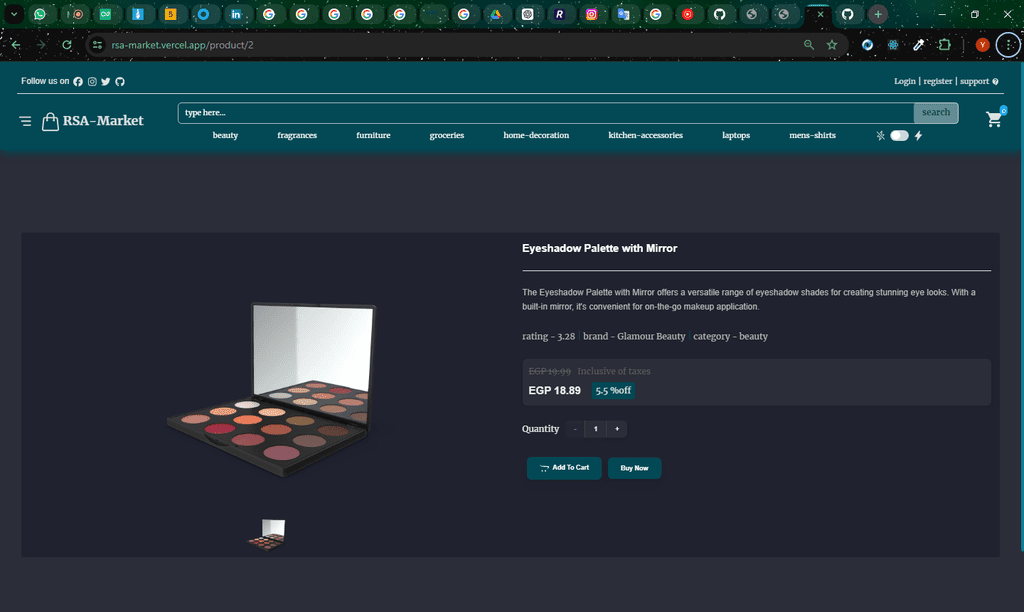Open the hamburger side menu
The image size is (1024, 612).
click(25, 121)
